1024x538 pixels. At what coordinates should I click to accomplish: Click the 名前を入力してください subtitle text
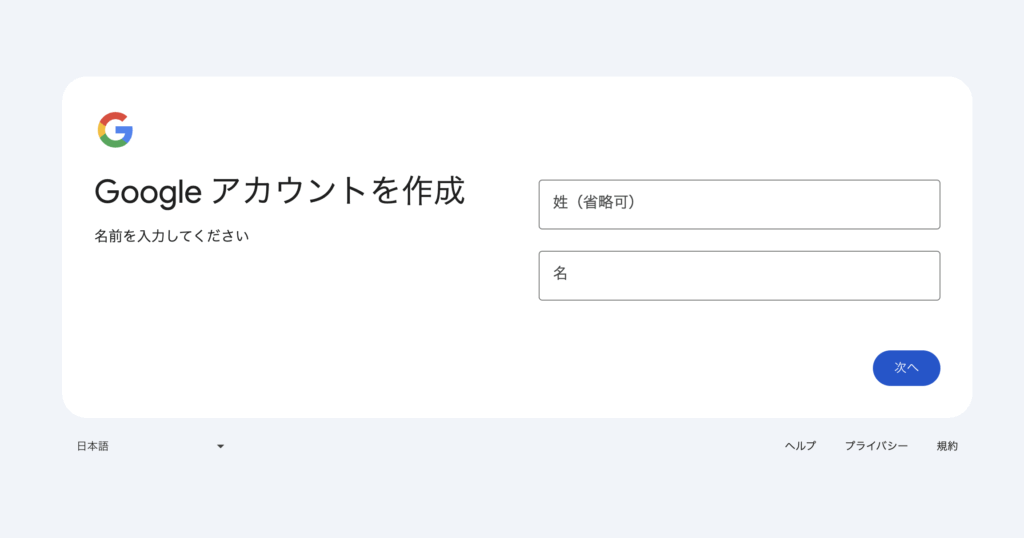[171, 237]
